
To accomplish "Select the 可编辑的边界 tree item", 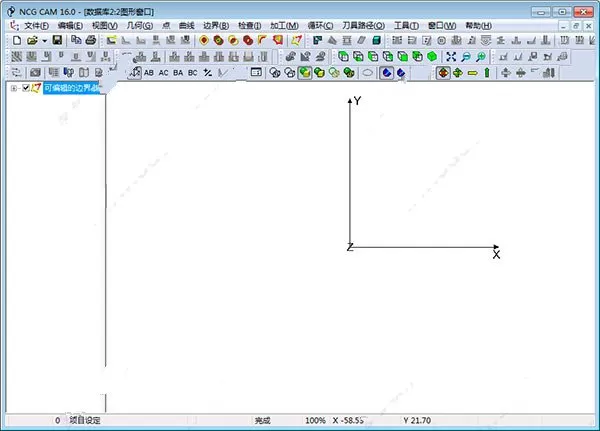I will click(72, 88).
